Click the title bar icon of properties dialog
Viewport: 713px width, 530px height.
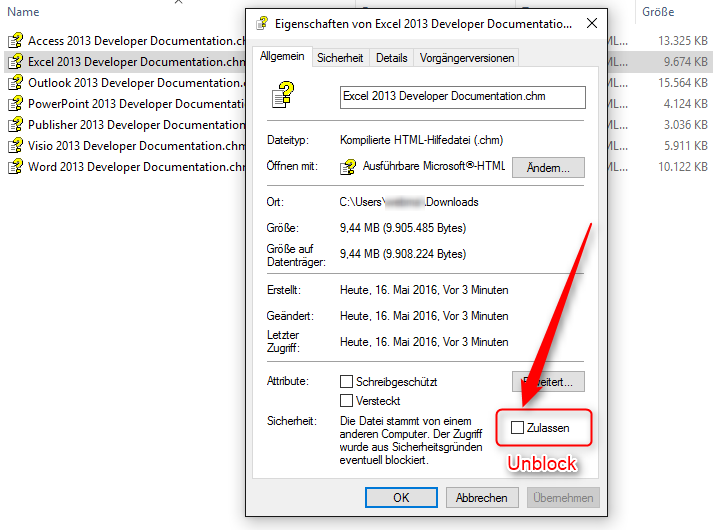[262, 23]
